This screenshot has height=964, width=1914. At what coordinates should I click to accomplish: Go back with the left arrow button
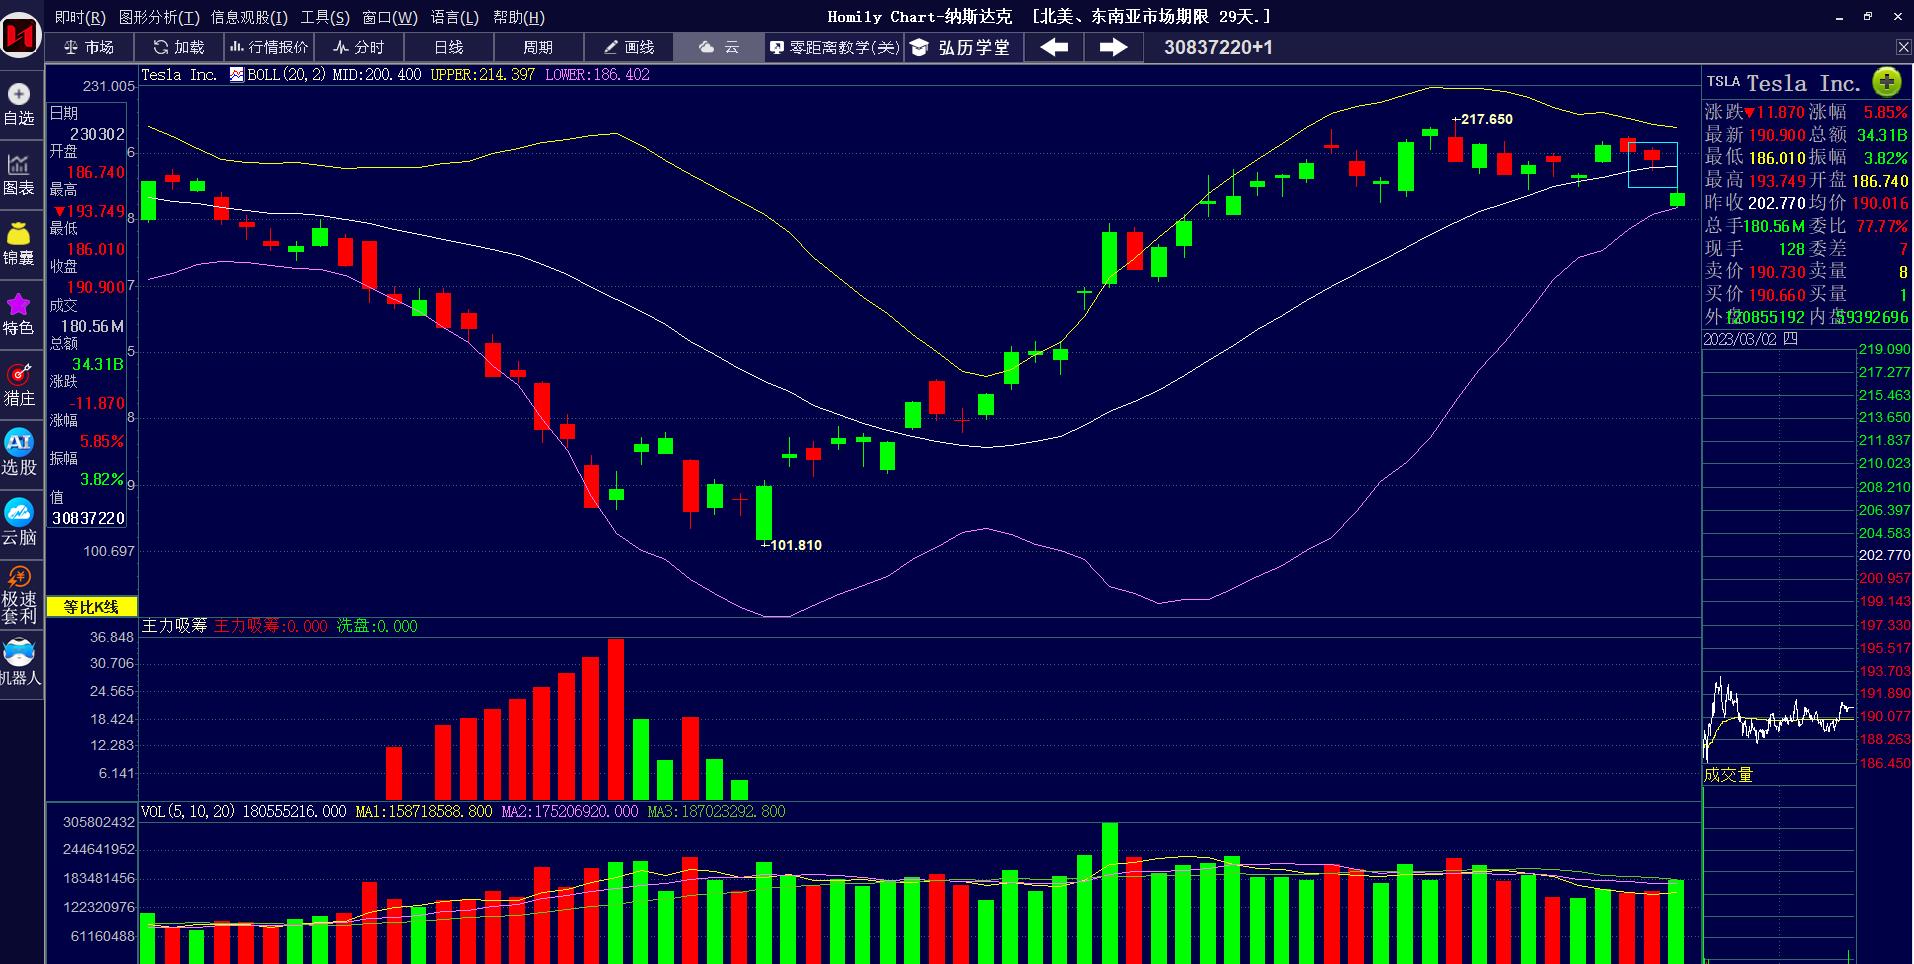[x=1054, y=47]
